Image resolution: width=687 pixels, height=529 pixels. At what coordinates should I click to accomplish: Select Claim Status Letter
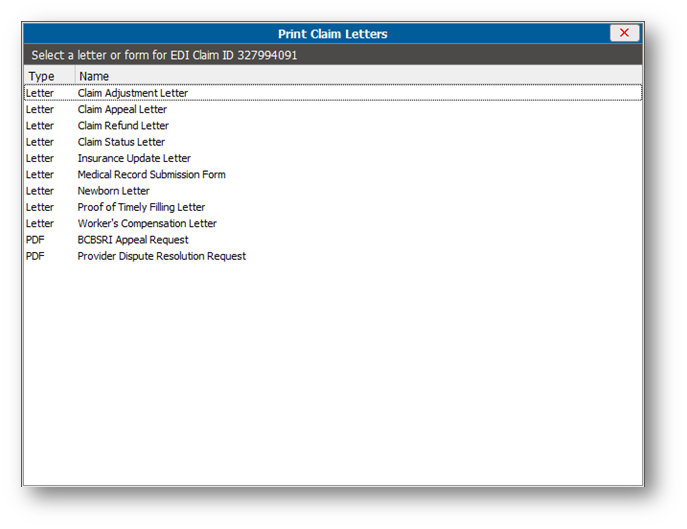pos(121,142)
